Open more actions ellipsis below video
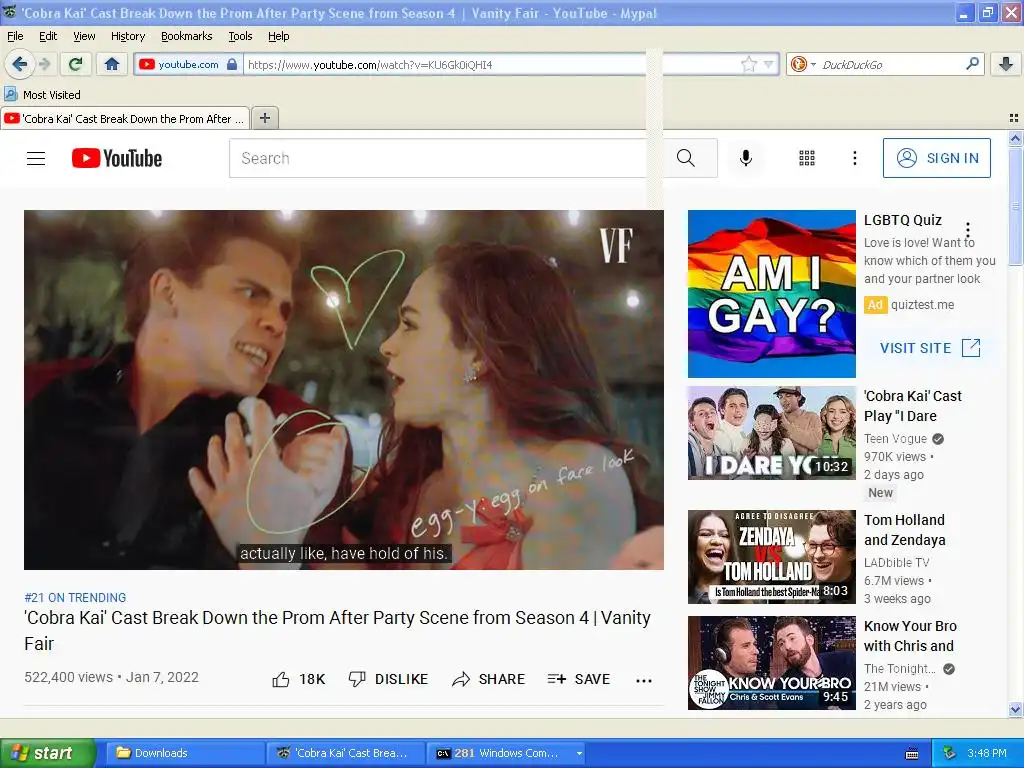The height and width of the screenshot is (768, 1024). 644,680
